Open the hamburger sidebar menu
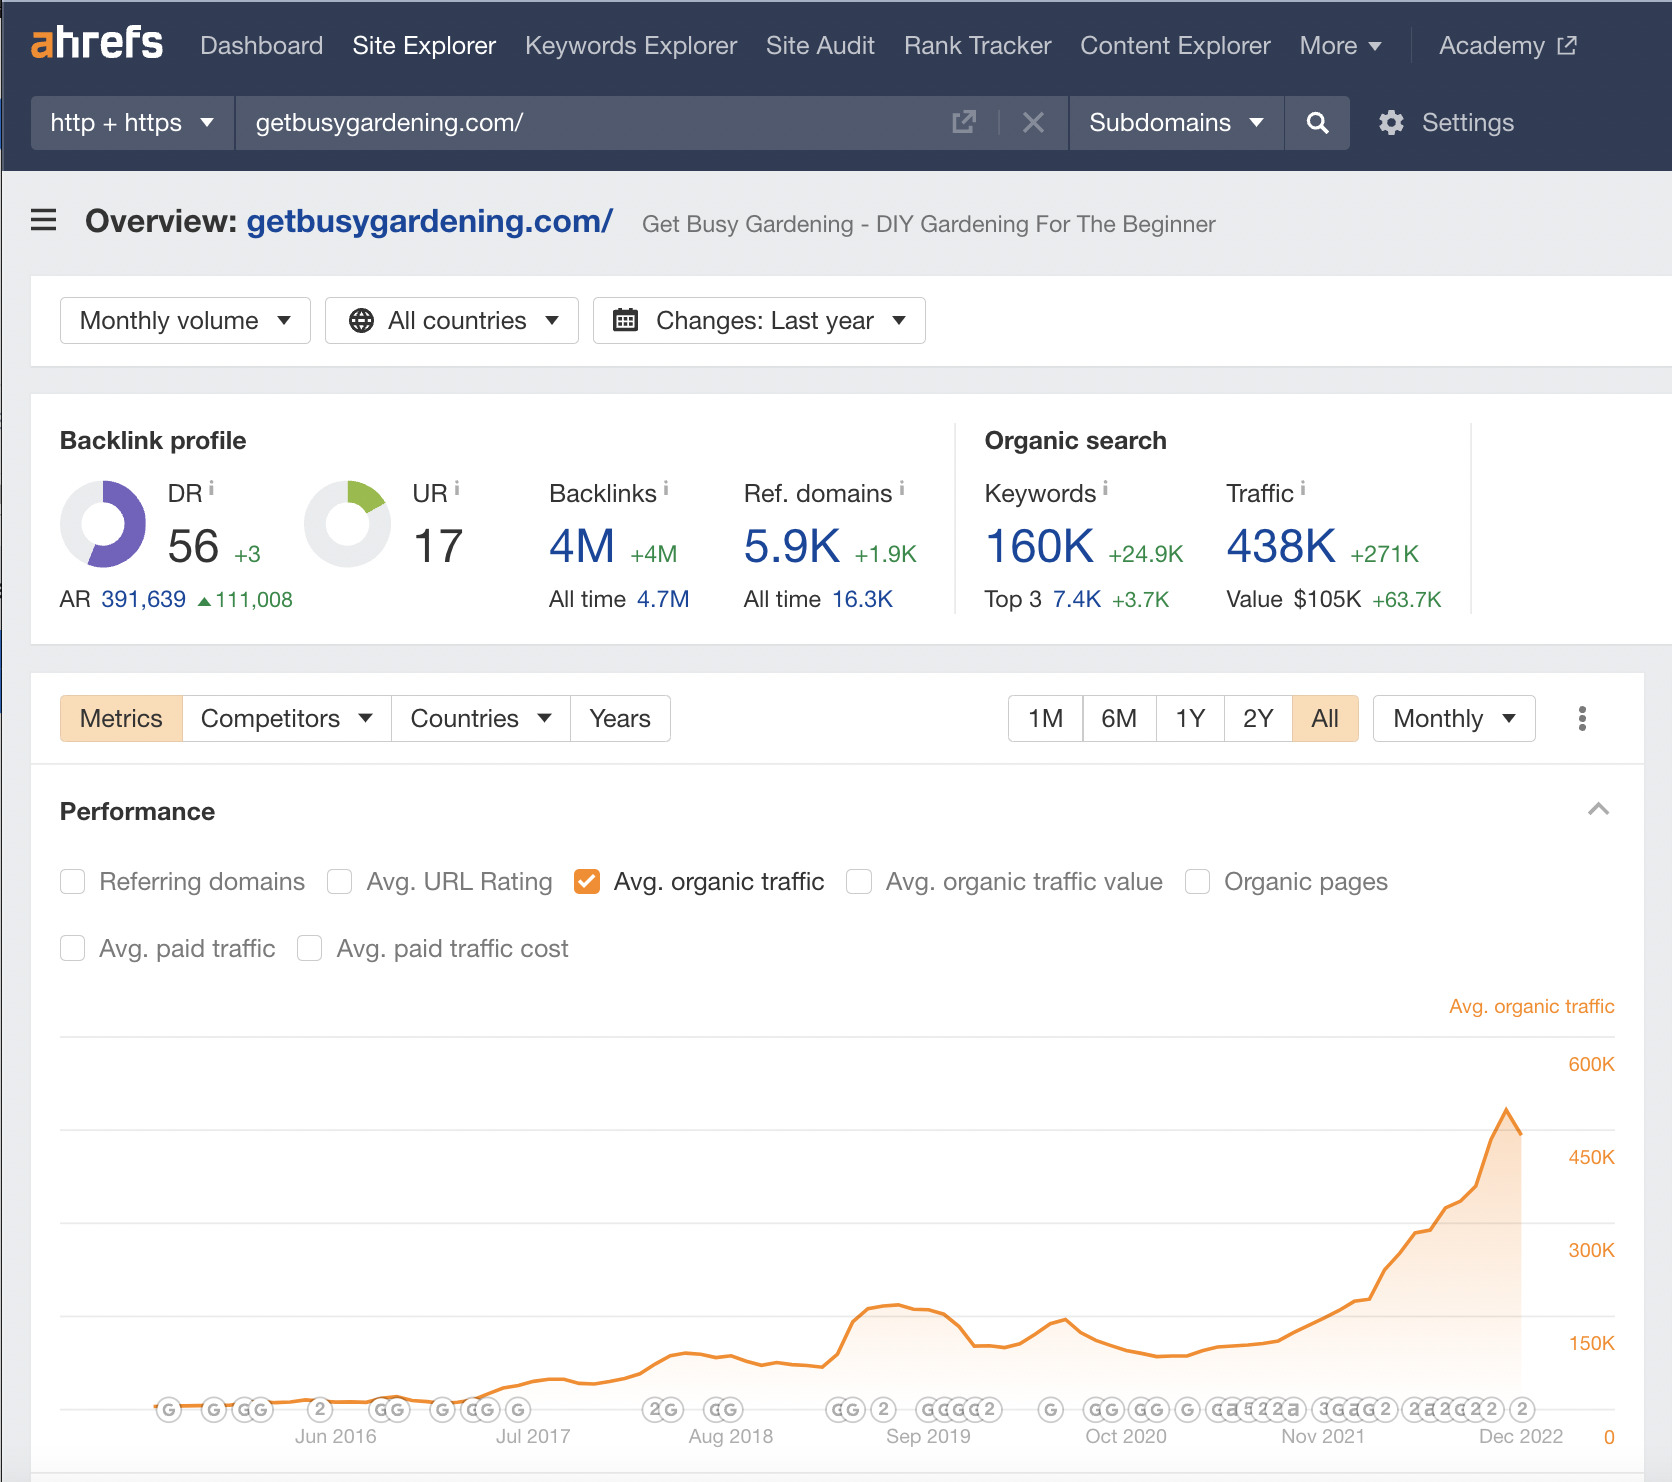Screen dimensions: 1672x1482 click(x=44, y=220)
